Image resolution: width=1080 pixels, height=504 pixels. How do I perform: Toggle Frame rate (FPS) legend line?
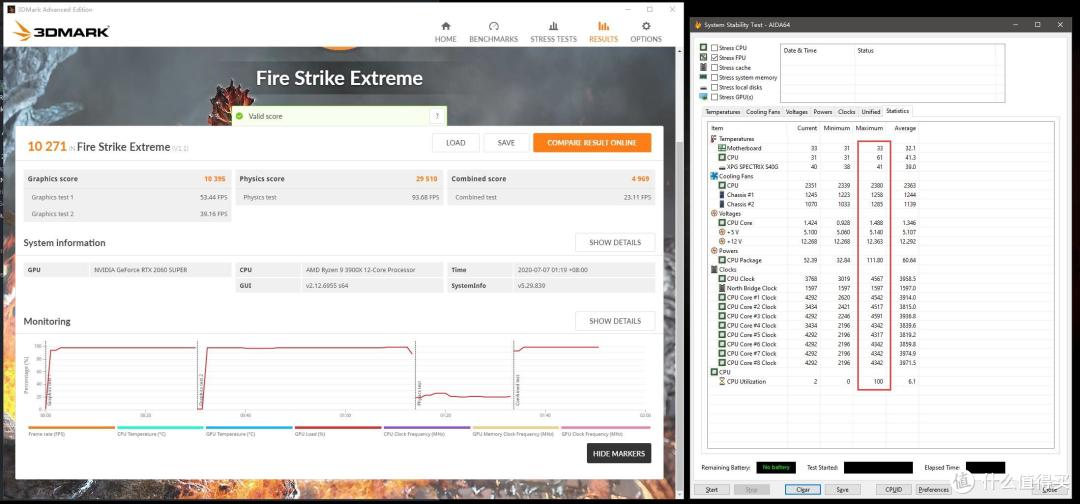71,431
